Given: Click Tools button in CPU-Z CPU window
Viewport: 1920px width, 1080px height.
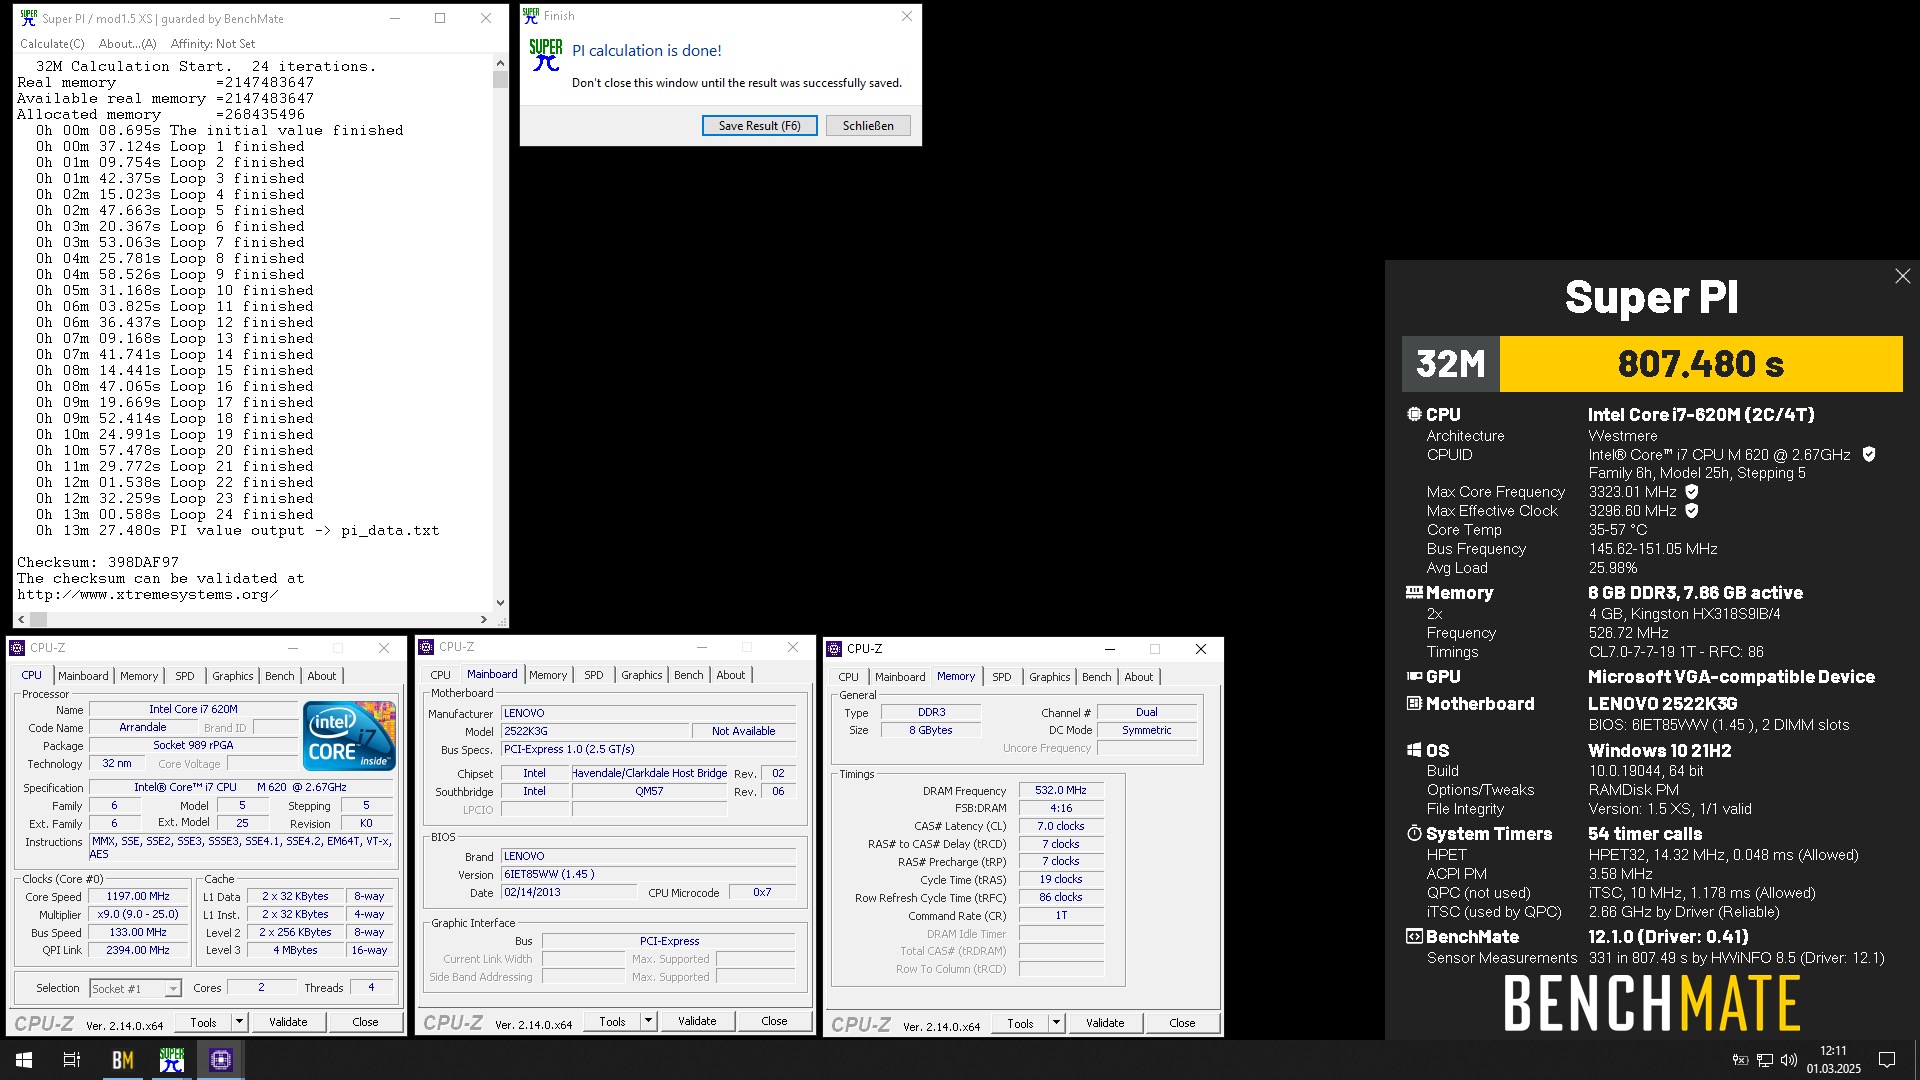Looking at the screenshot, I should [x=204, y=1022].
